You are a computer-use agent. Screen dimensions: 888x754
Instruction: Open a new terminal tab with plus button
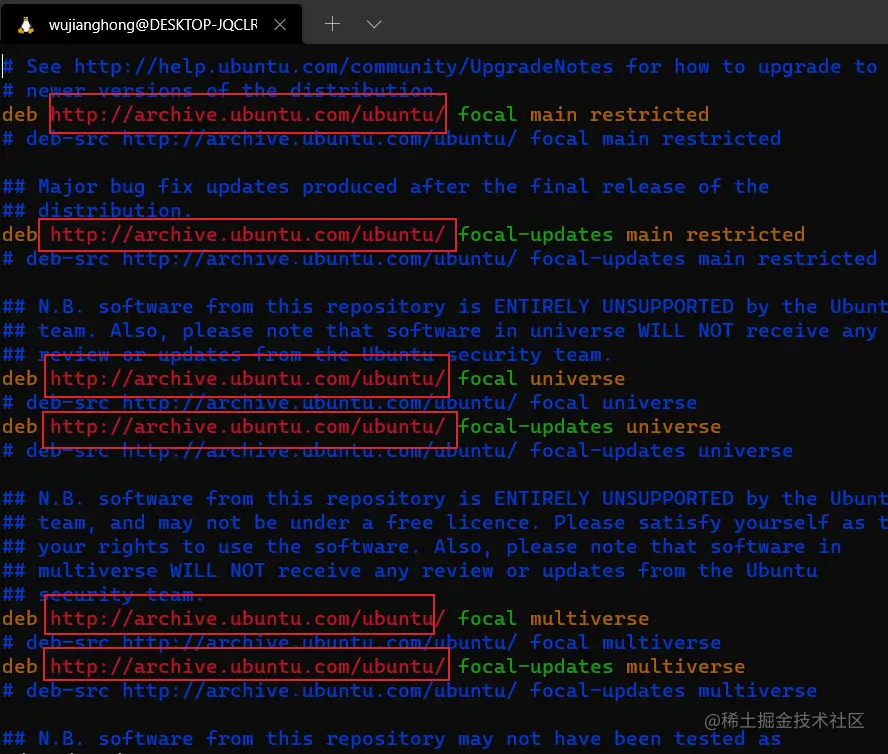[332, 24]
